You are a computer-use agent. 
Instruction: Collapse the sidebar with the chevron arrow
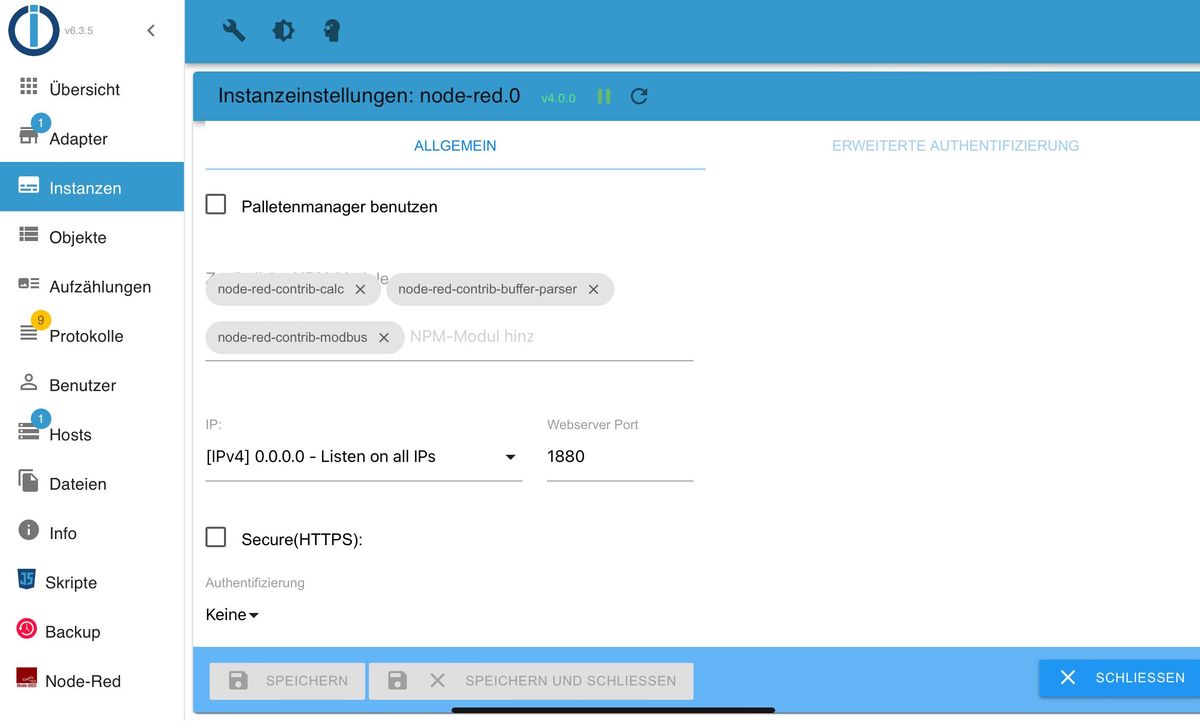tap(151, 30)
